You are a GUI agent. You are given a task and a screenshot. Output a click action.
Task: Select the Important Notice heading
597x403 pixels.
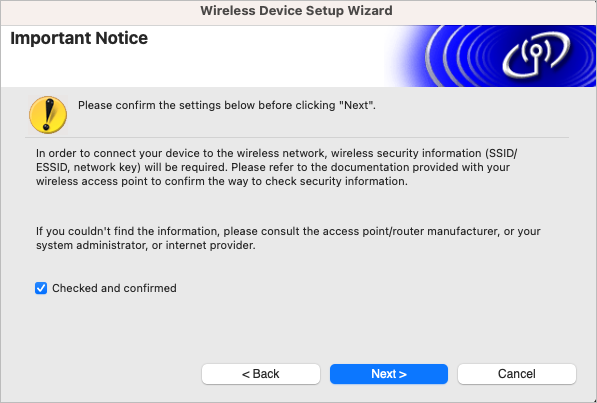[79, 38]
